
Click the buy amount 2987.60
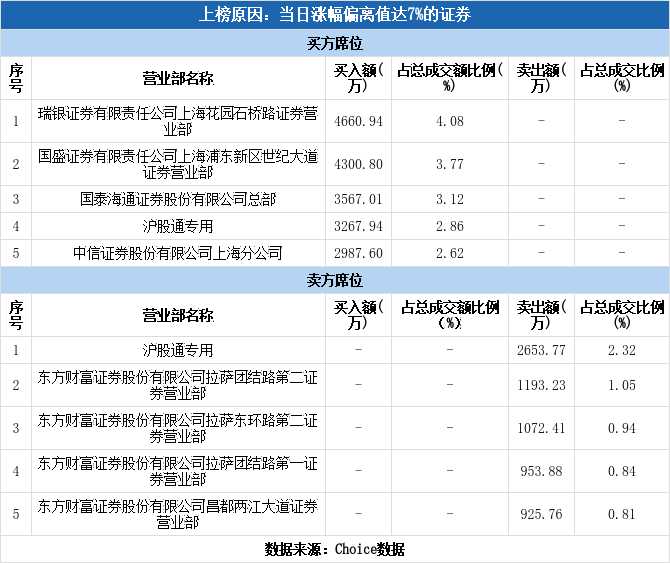(x=358, y=253)
